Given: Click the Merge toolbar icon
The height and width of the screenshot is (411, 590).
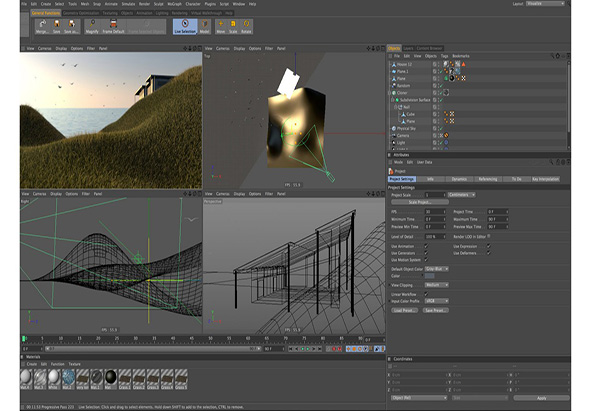Looking at the screenshot, I should 43,26.
